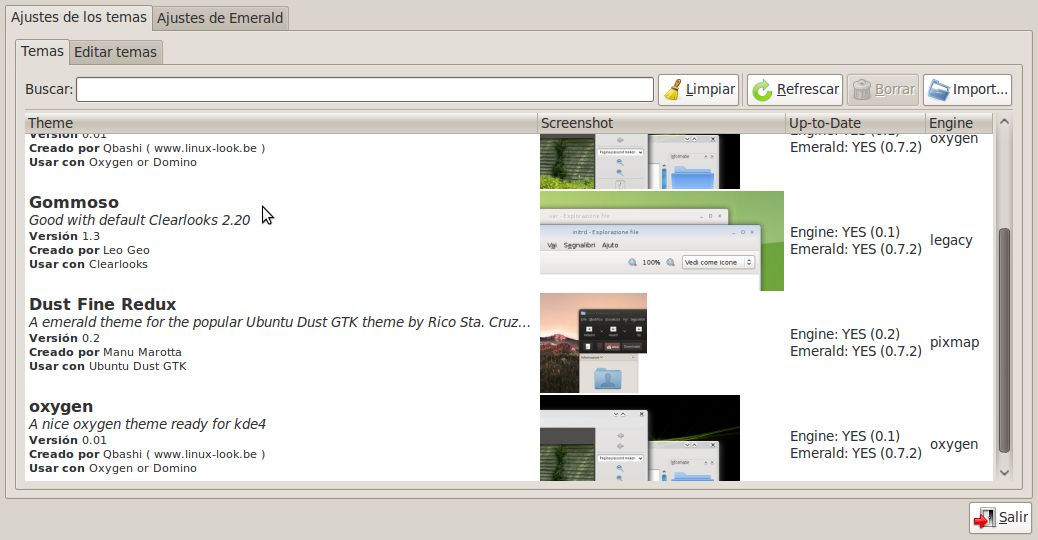Click the Refrescar button label
The height and width of the screenshot is (540, 1038).
pyautogui.click(x=808, y=89)
